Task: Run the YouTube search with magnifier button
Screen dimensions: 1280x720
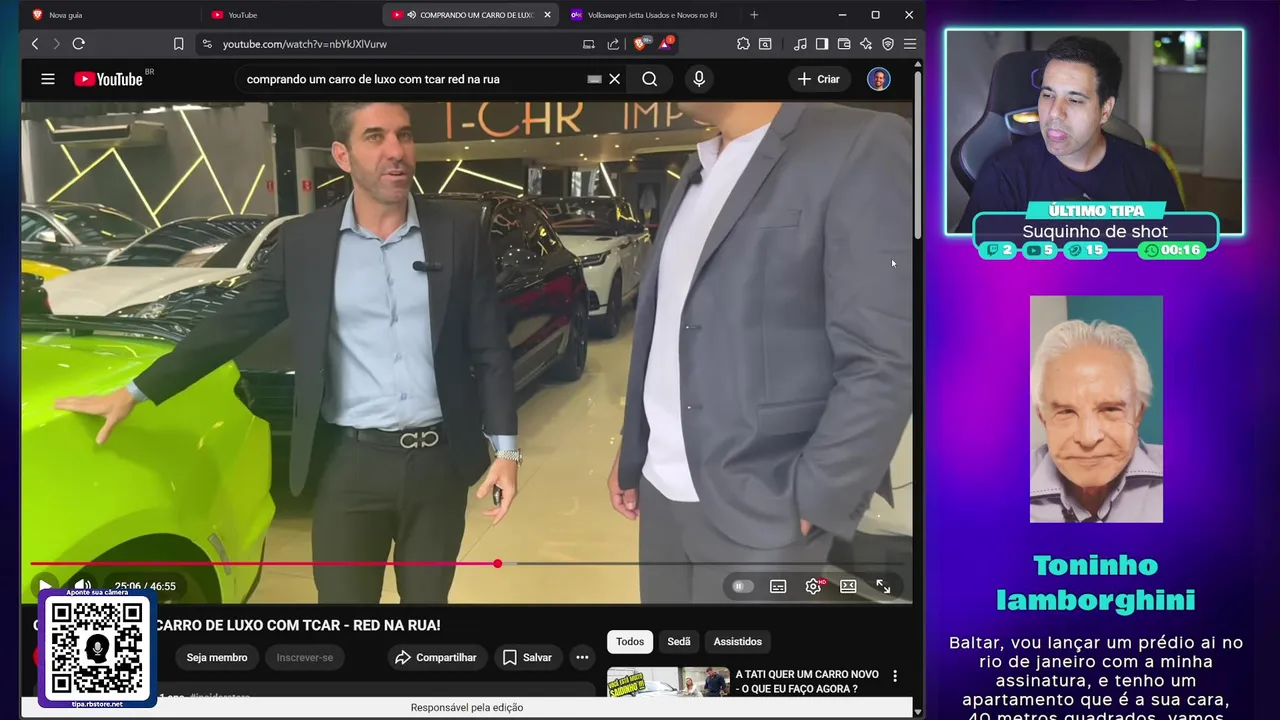Action: coord(650,79)
